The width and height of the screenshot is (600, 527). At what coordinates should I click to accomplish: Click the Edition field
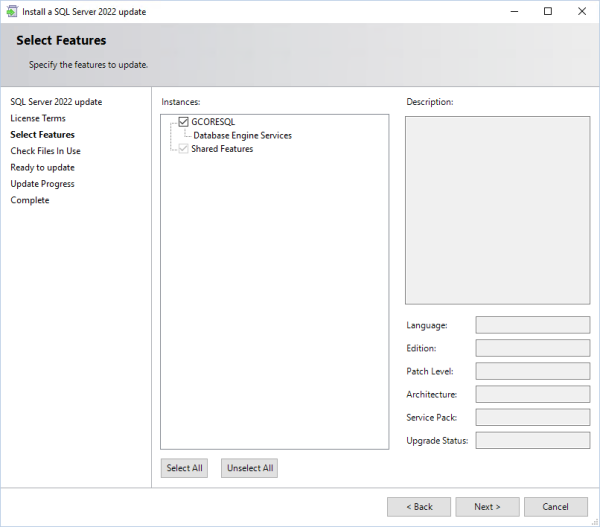click(x=532, y=348)
